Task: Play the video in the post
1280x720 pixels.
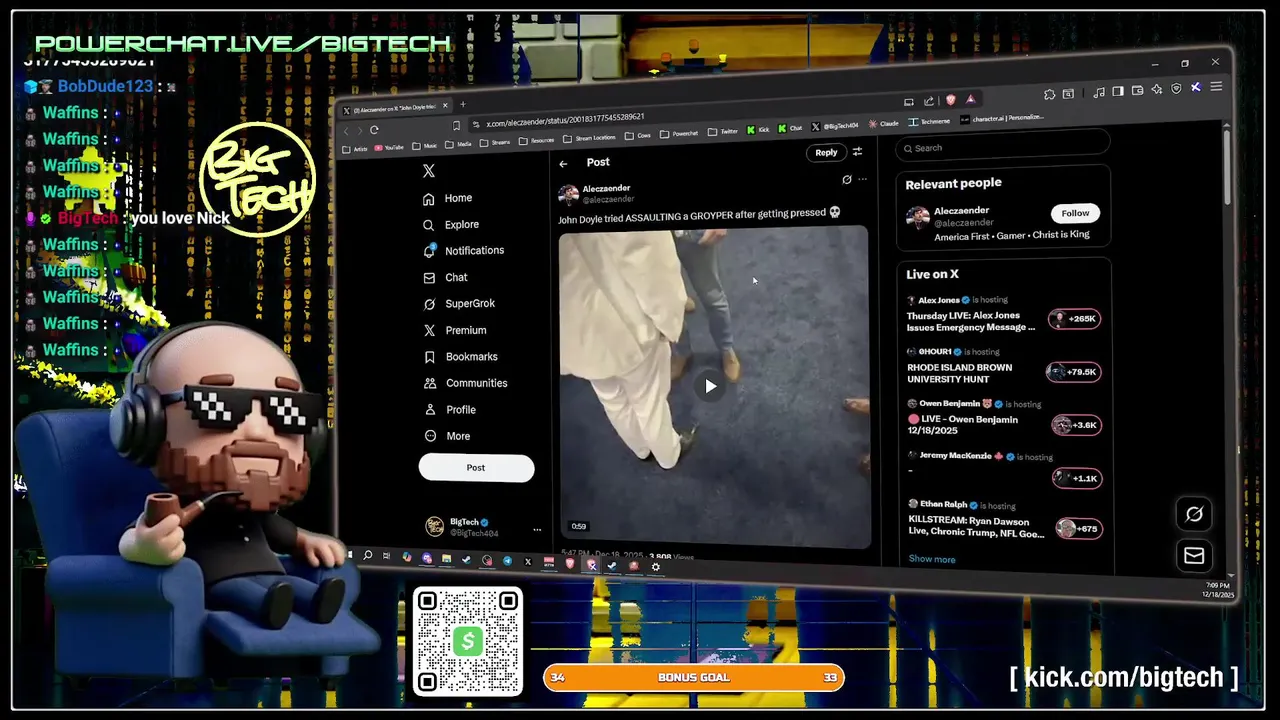Action: point(710,386)
